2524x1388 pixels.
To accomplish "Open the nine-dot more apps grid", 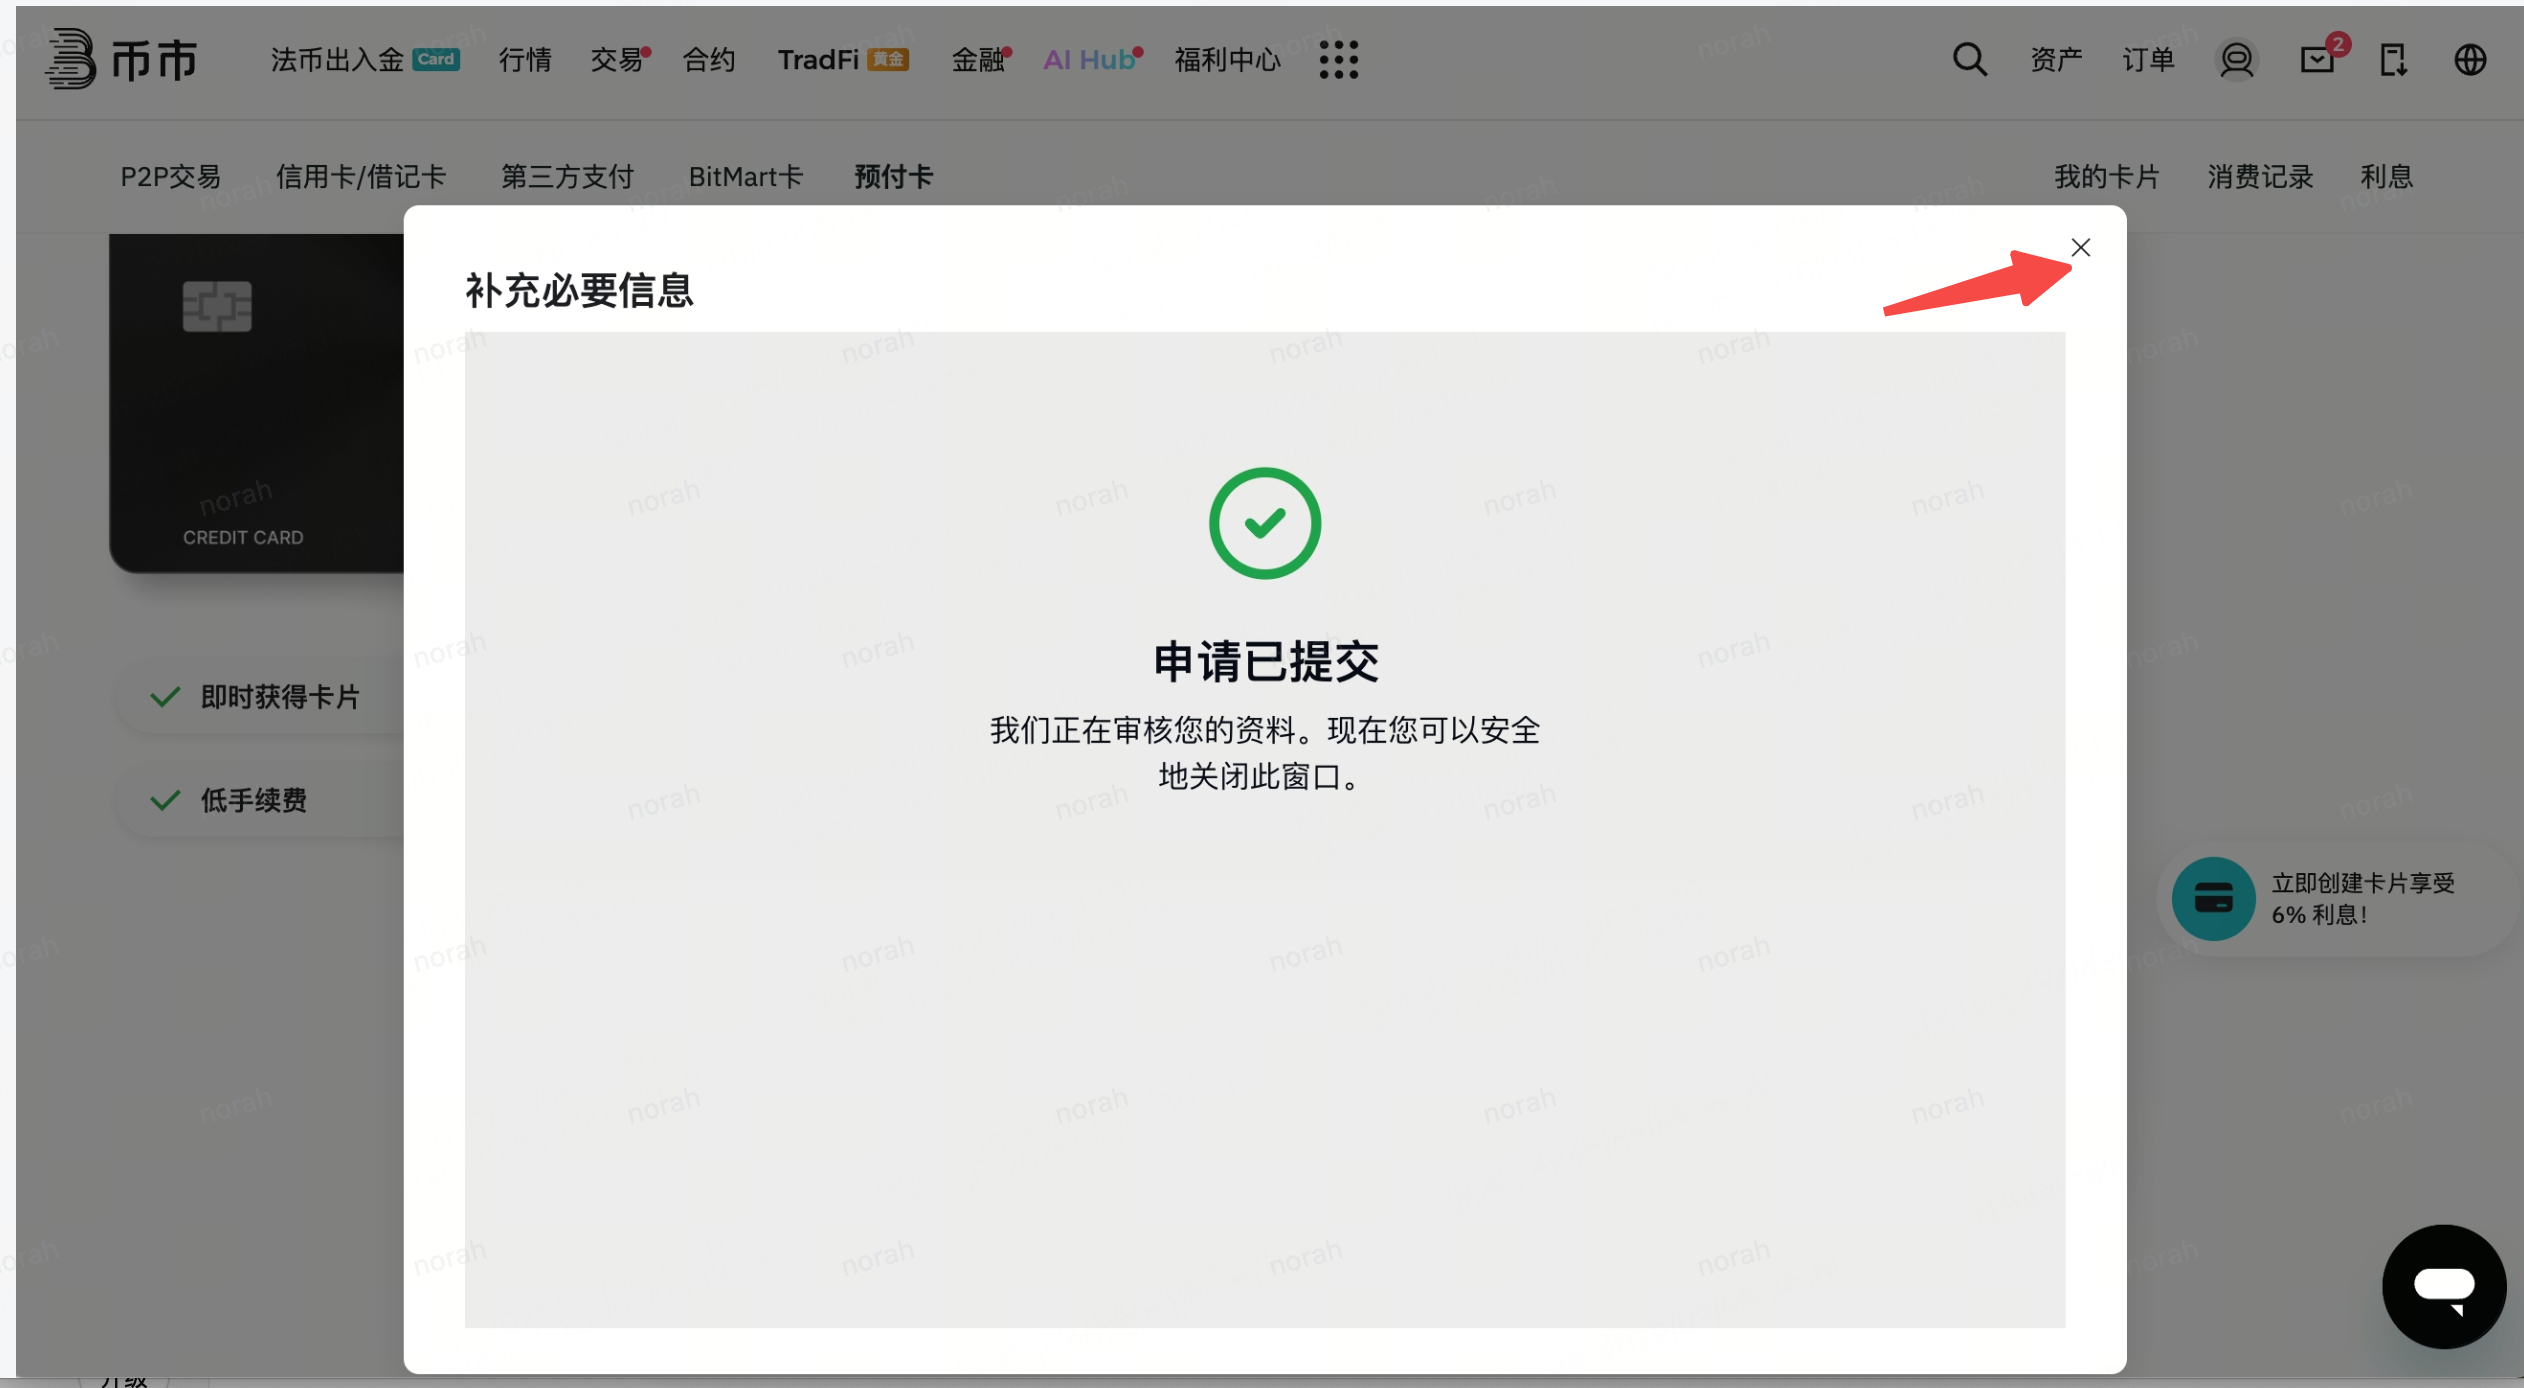I will tap(1338, 60).
